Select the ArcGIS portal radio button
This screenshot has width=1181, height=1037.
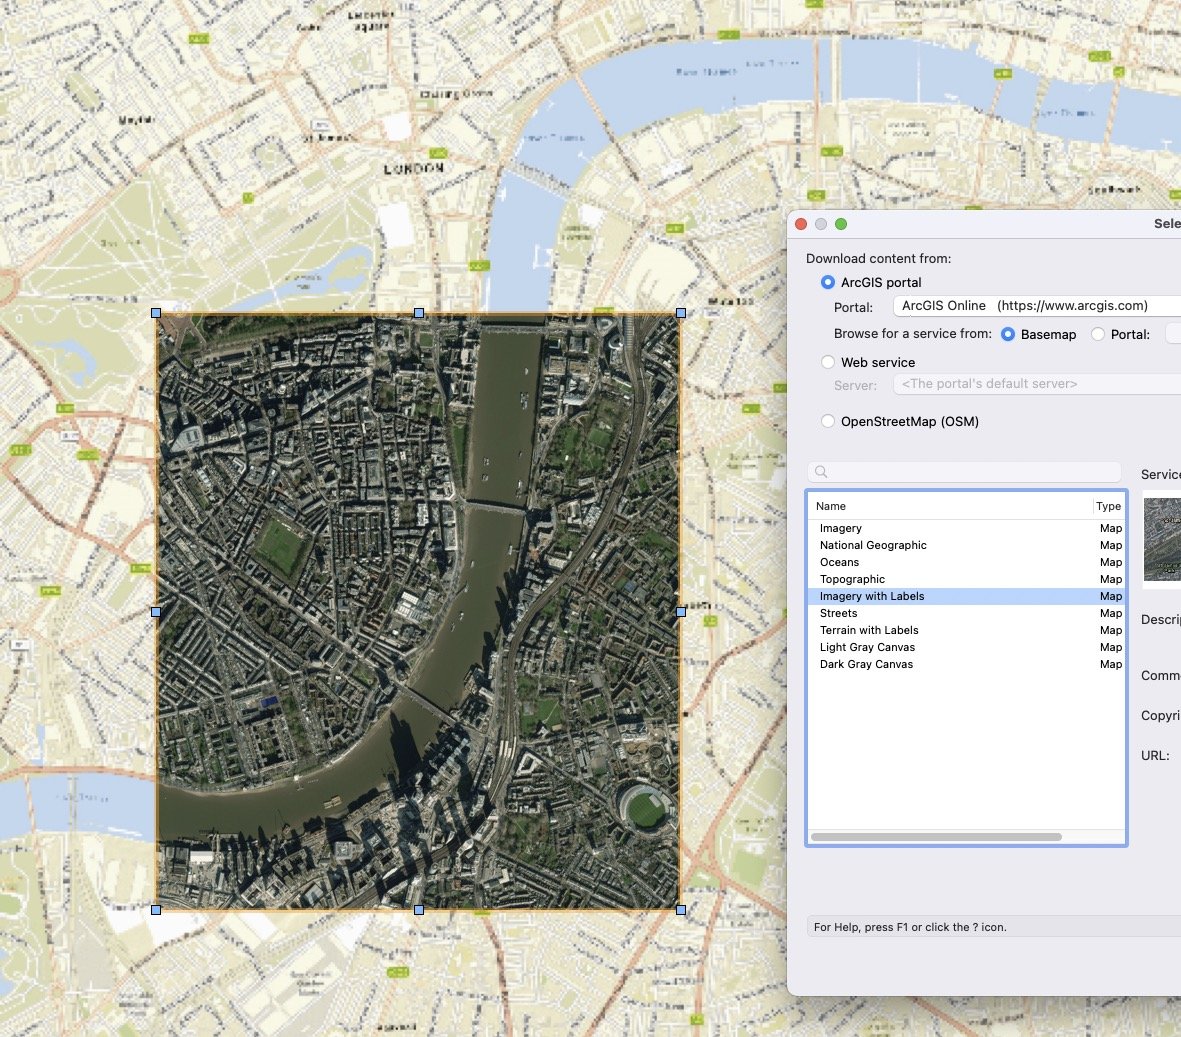point(828,283)
